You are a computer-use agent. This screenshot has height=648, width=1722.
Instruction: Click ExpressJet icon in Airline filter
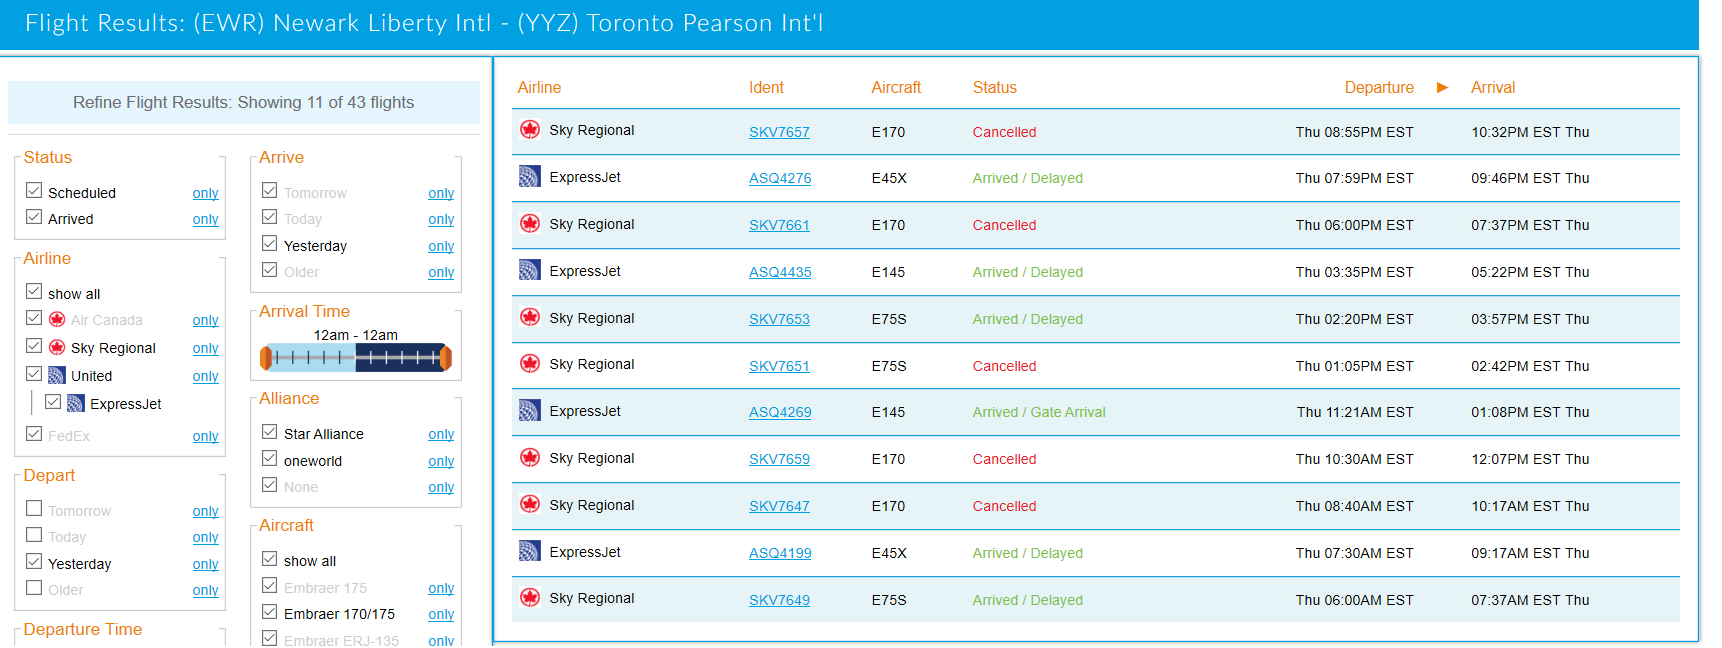tap(76, 403)
